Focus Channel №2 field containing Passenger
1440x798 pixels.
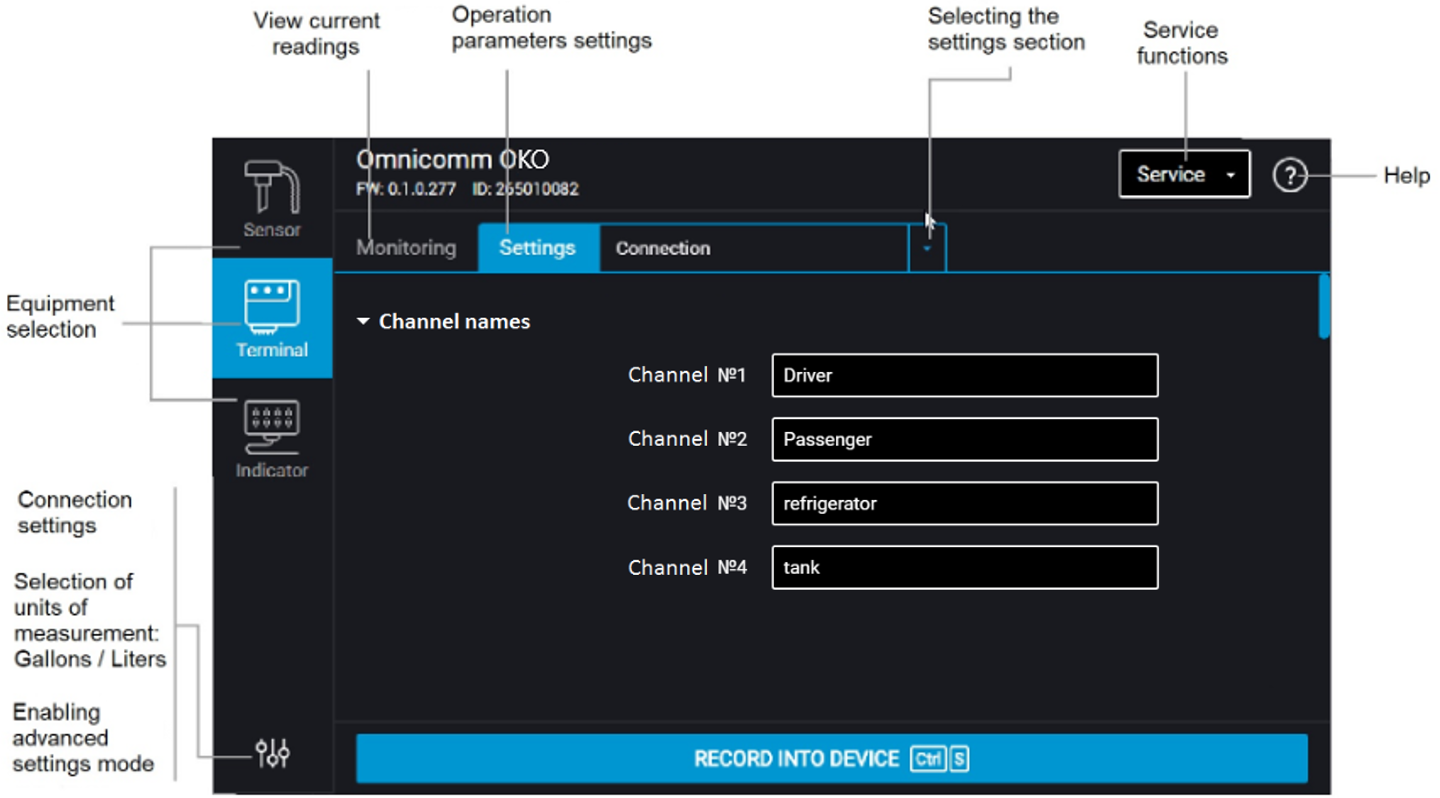[965, 439]
